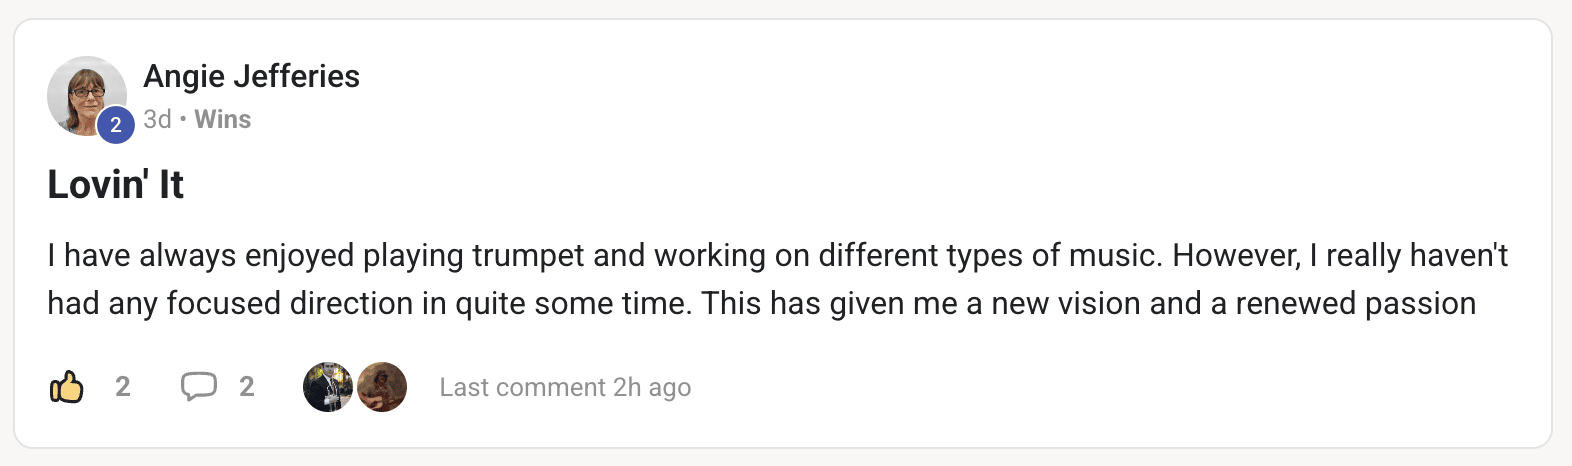Click the blue level 2 badge
Screen dimensions: 1572x466
point(116,125)
